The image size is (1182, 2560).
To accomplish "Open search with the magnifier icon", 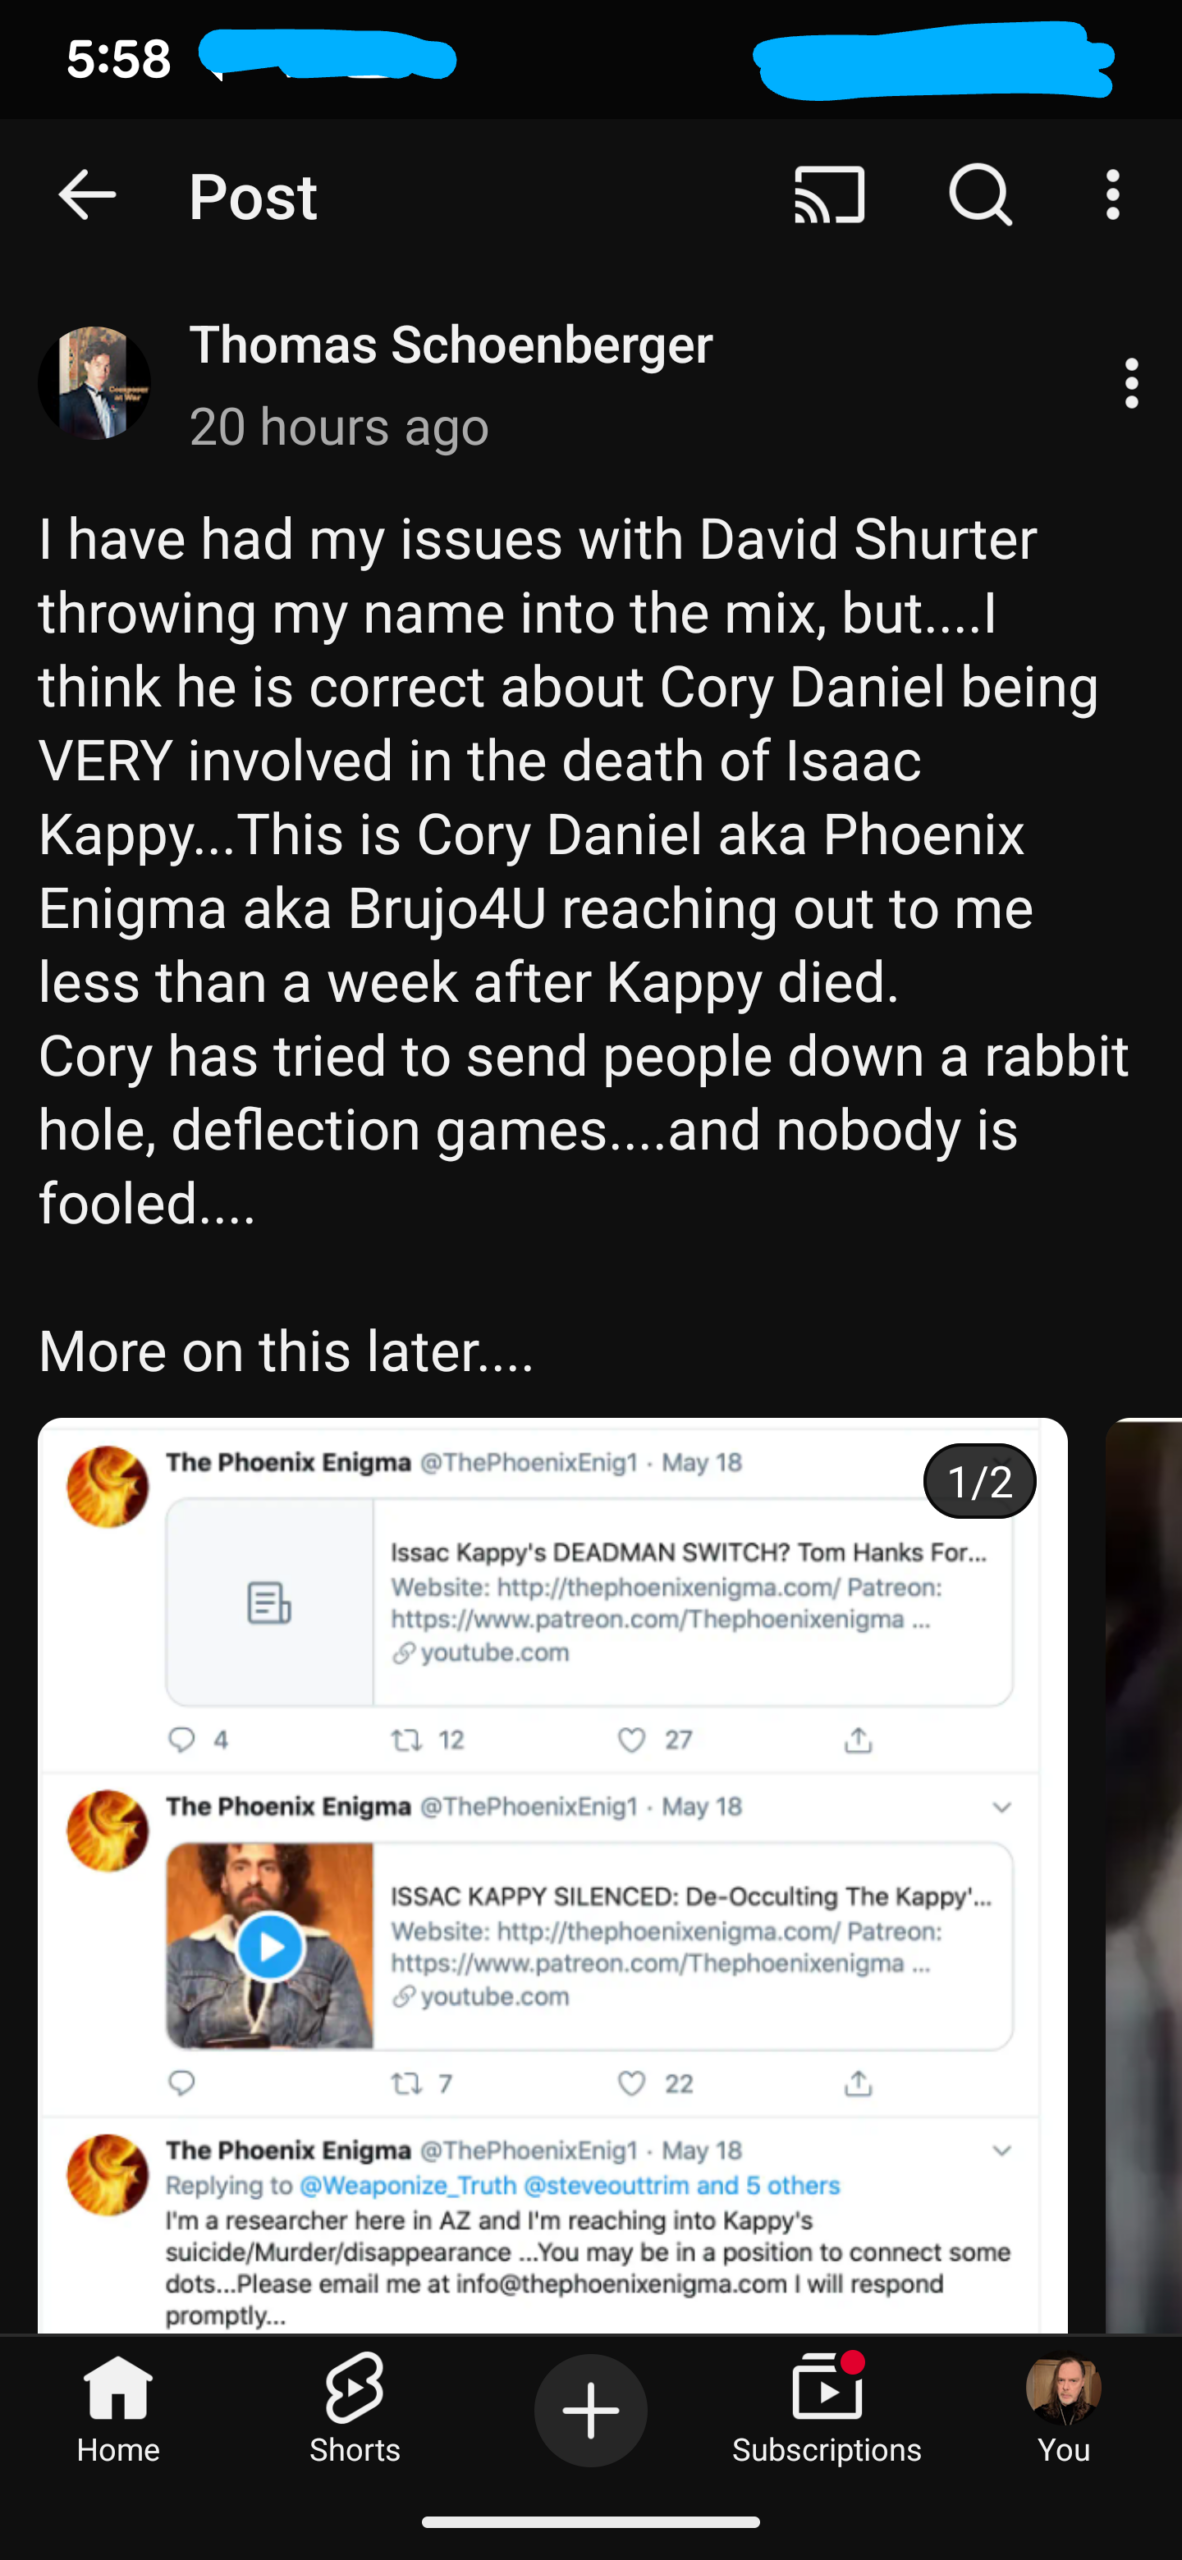I will point(980,194).
